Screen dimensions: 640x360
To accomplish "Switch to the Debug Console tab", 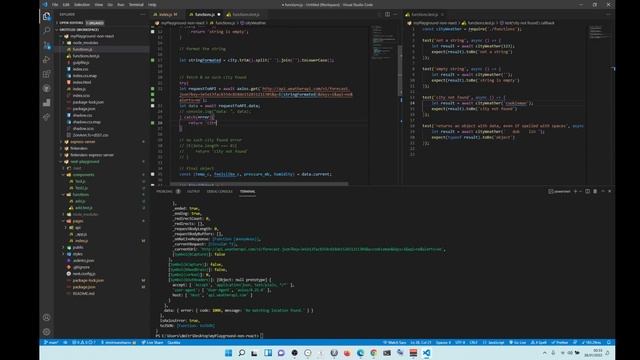I will point(220,191).
